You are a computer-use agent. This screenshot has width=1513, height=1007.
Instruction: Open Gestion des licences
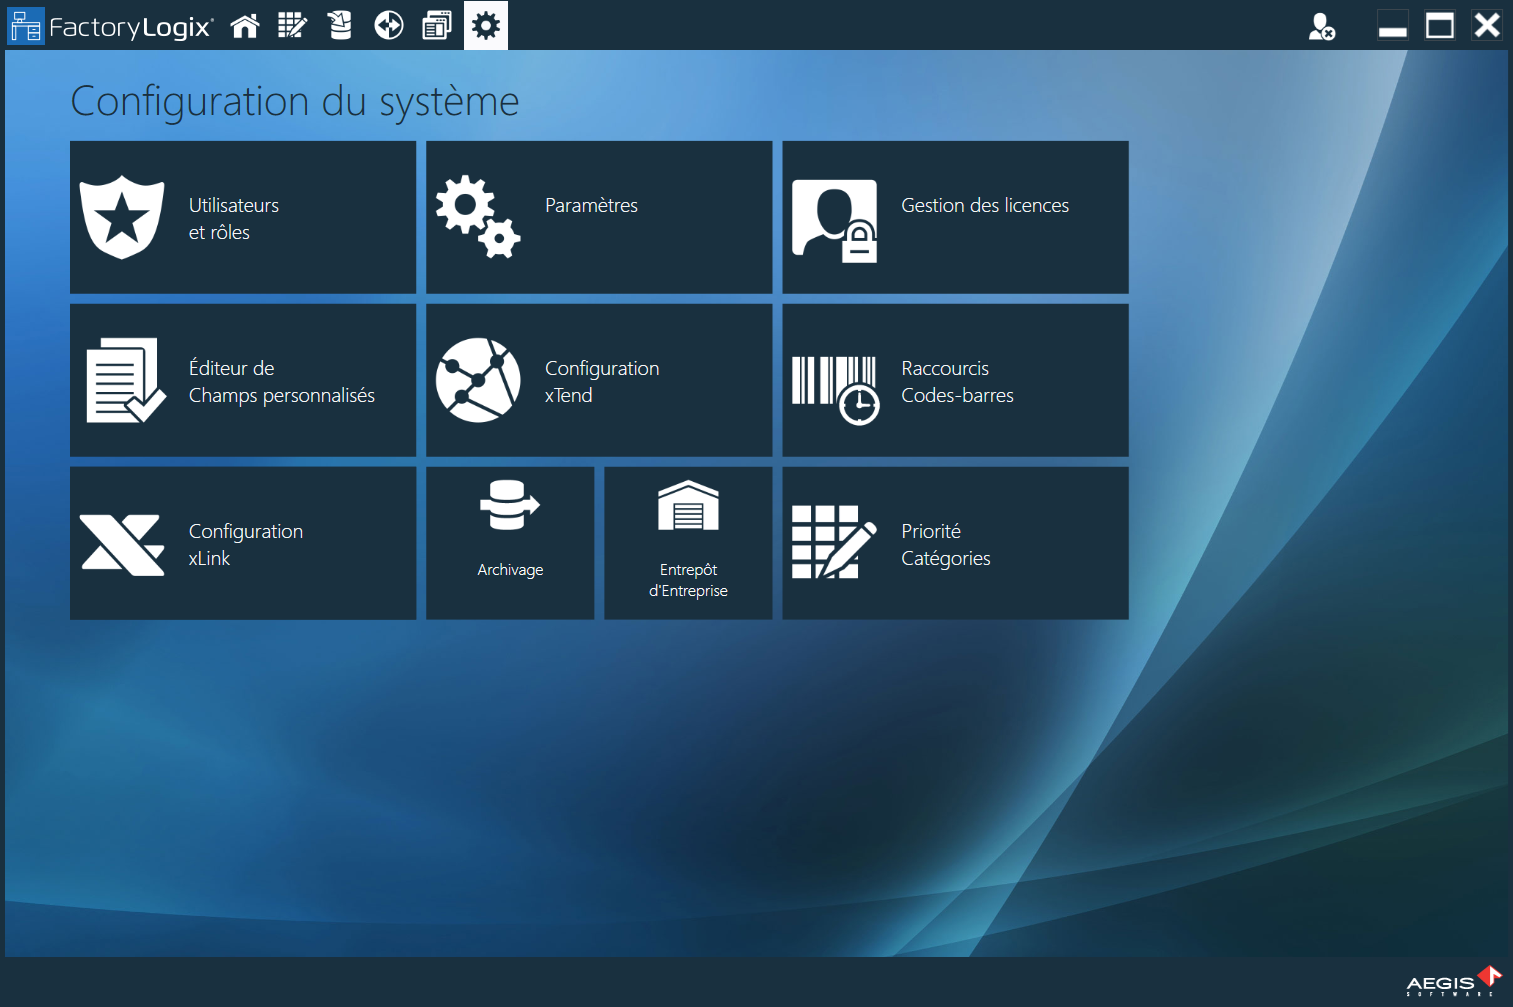click(955, 217)
